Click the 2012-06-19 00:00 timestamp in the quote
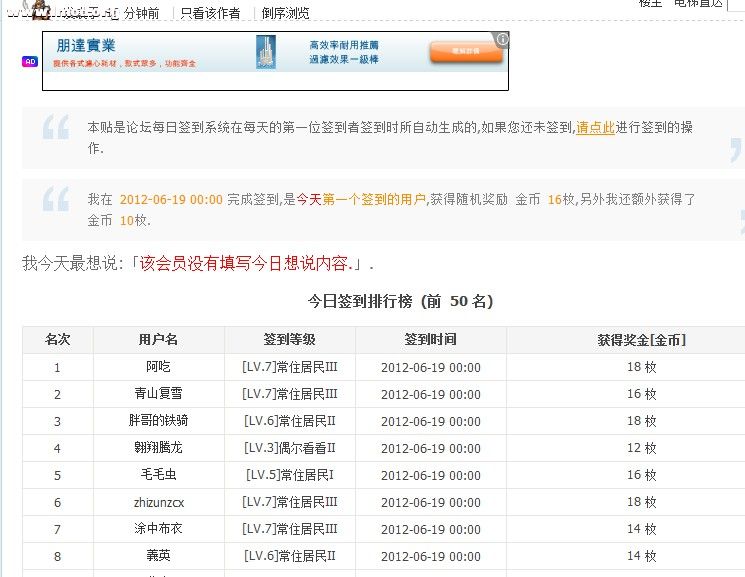The height and width of the screenshot is (577, 745). click(171, 199)
